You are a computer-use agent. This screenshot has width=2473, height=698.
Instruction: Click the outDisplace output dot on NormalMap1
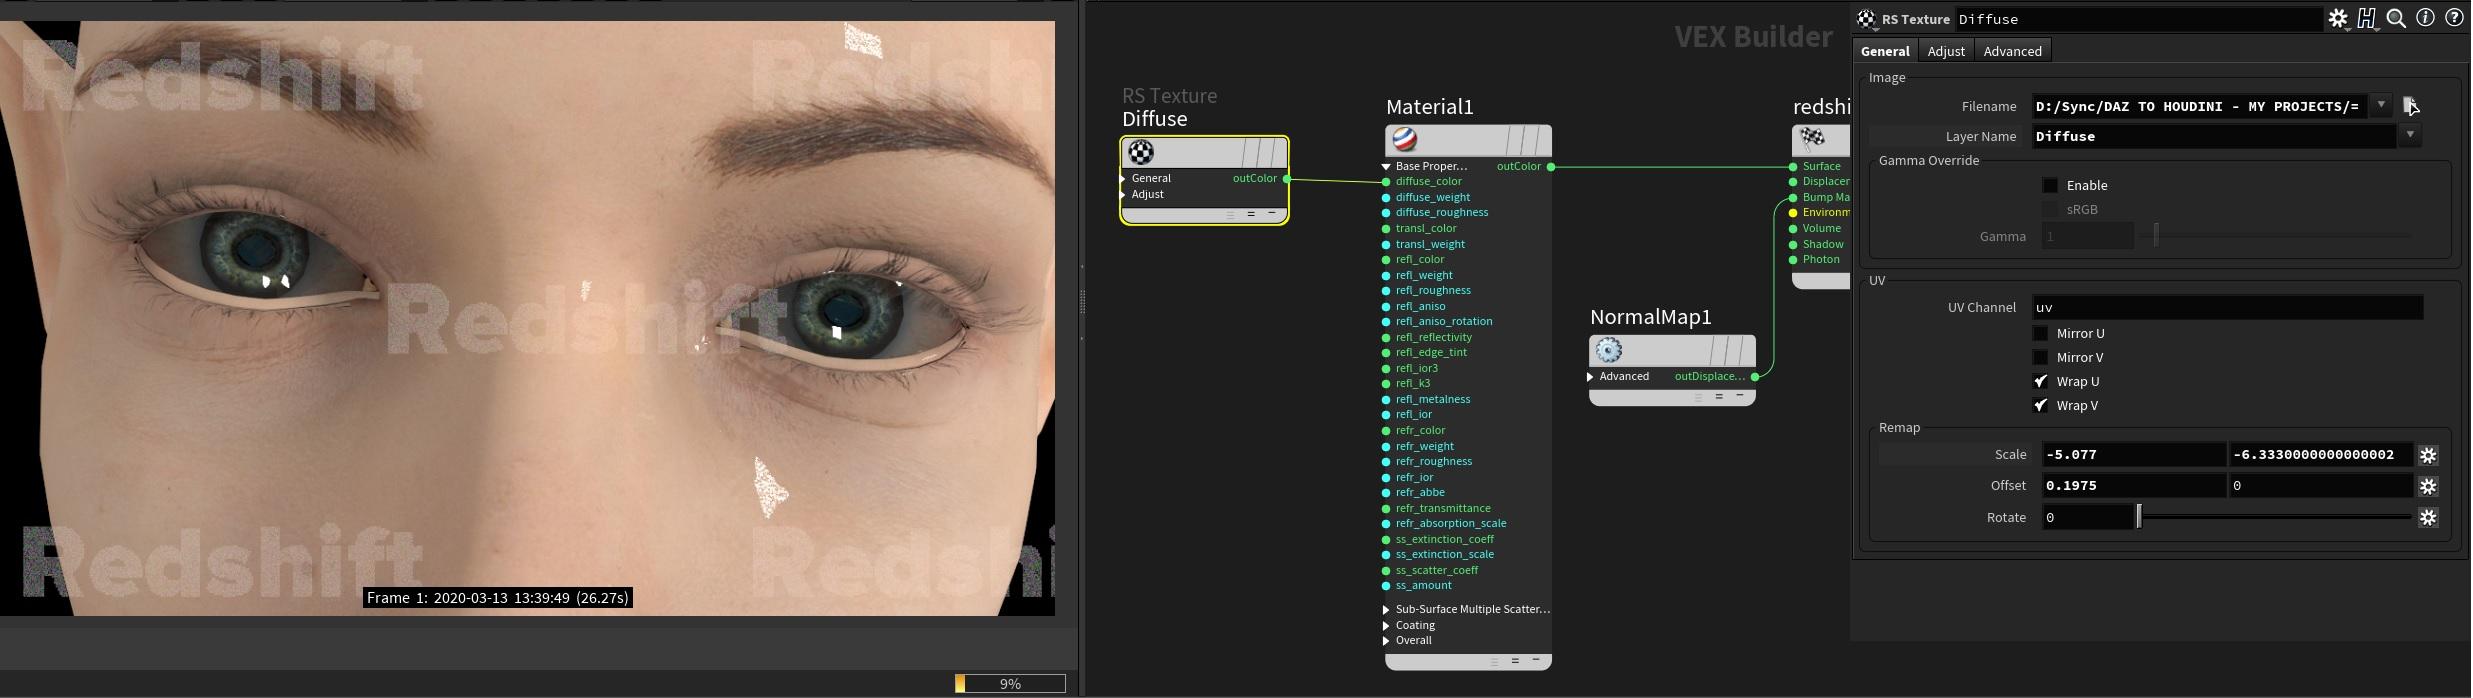pyautogui.click(x=1755, y=377)
